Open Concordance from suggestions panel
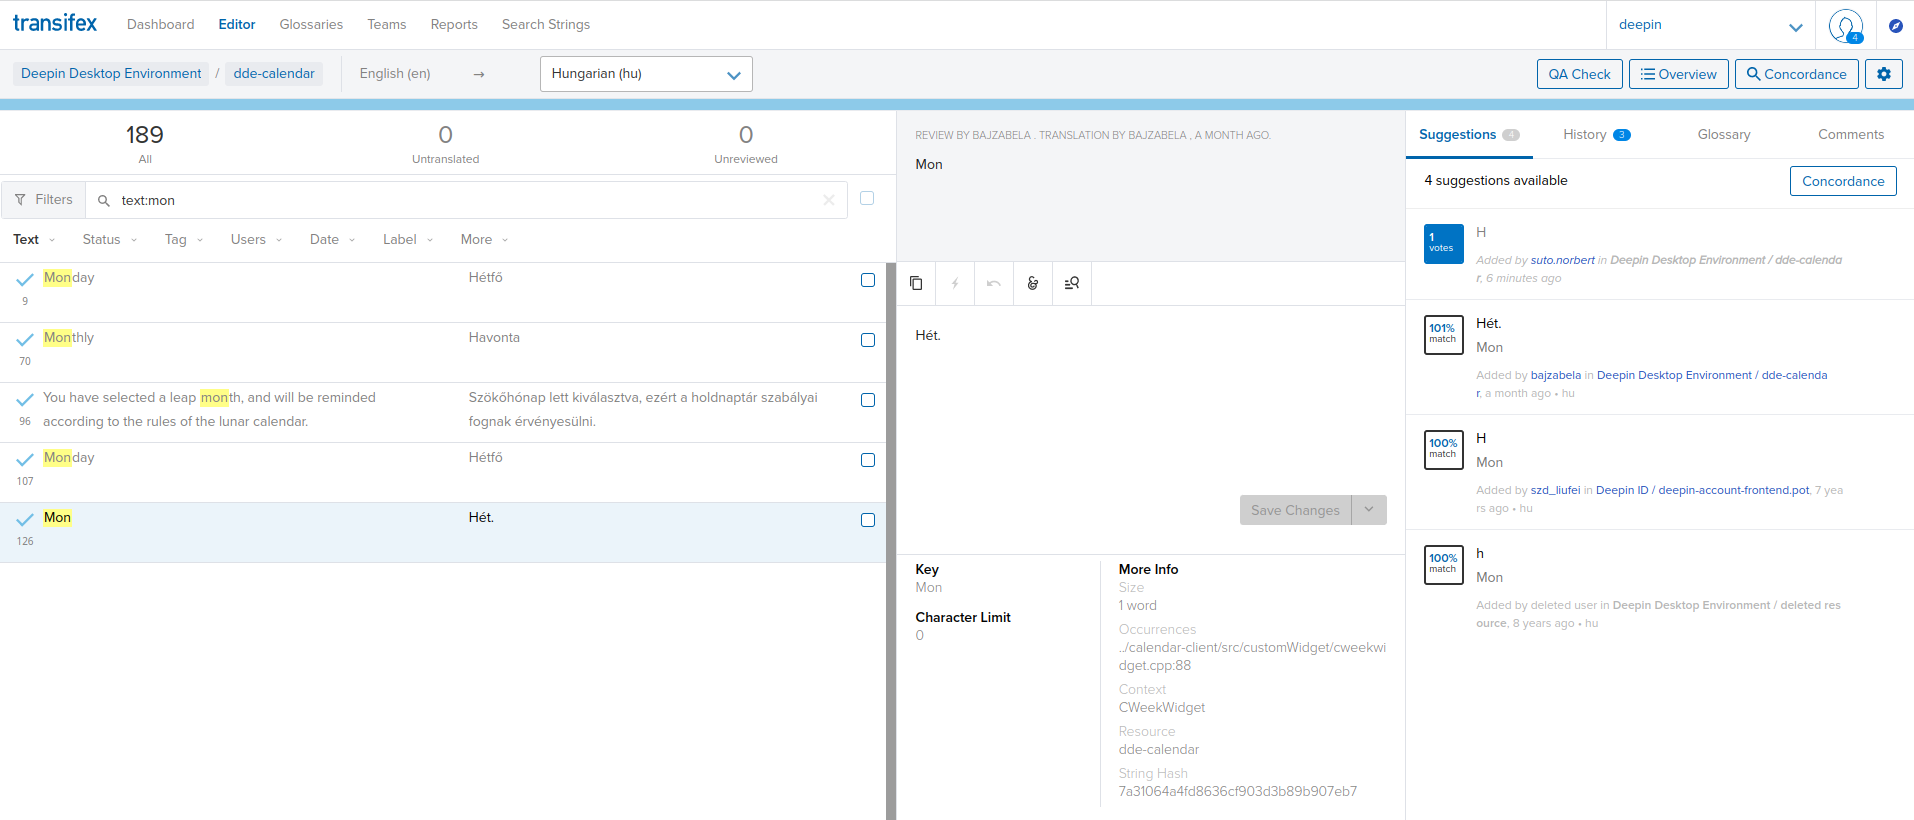 click(1842, 181)
